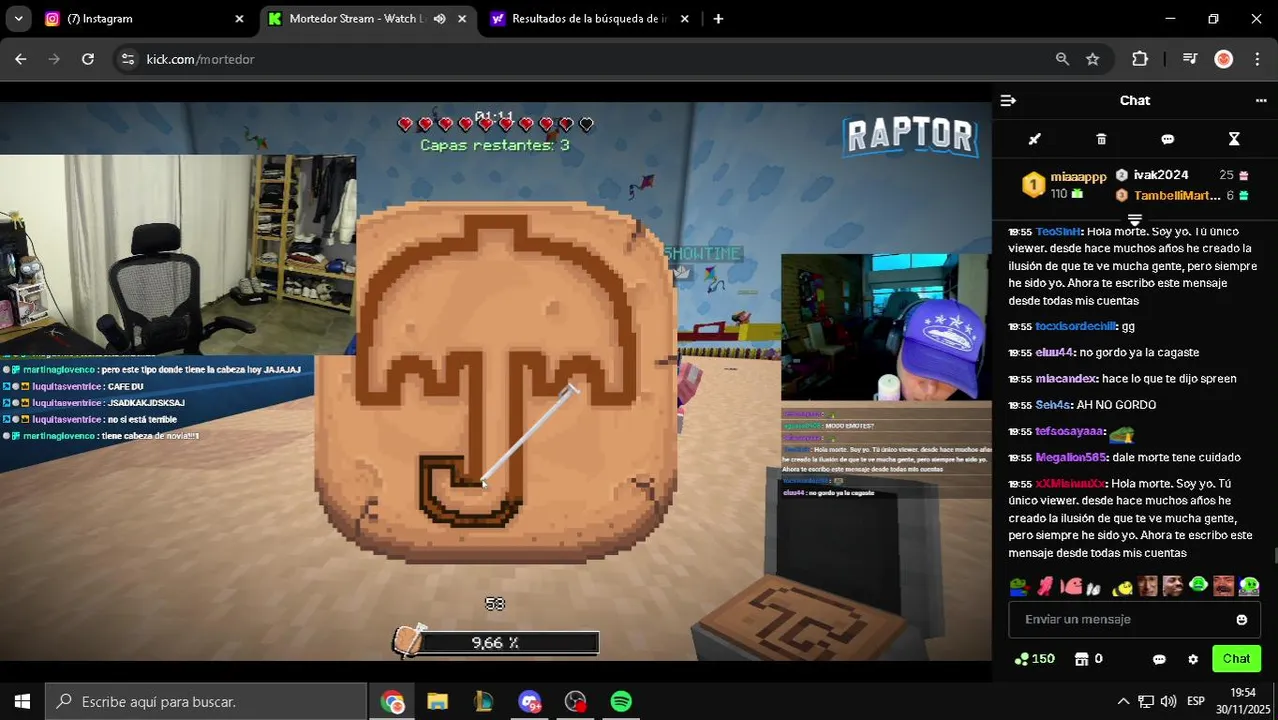Close the Resultados de la búsqueda tab
1278x720 pixels.
point(684,19)
